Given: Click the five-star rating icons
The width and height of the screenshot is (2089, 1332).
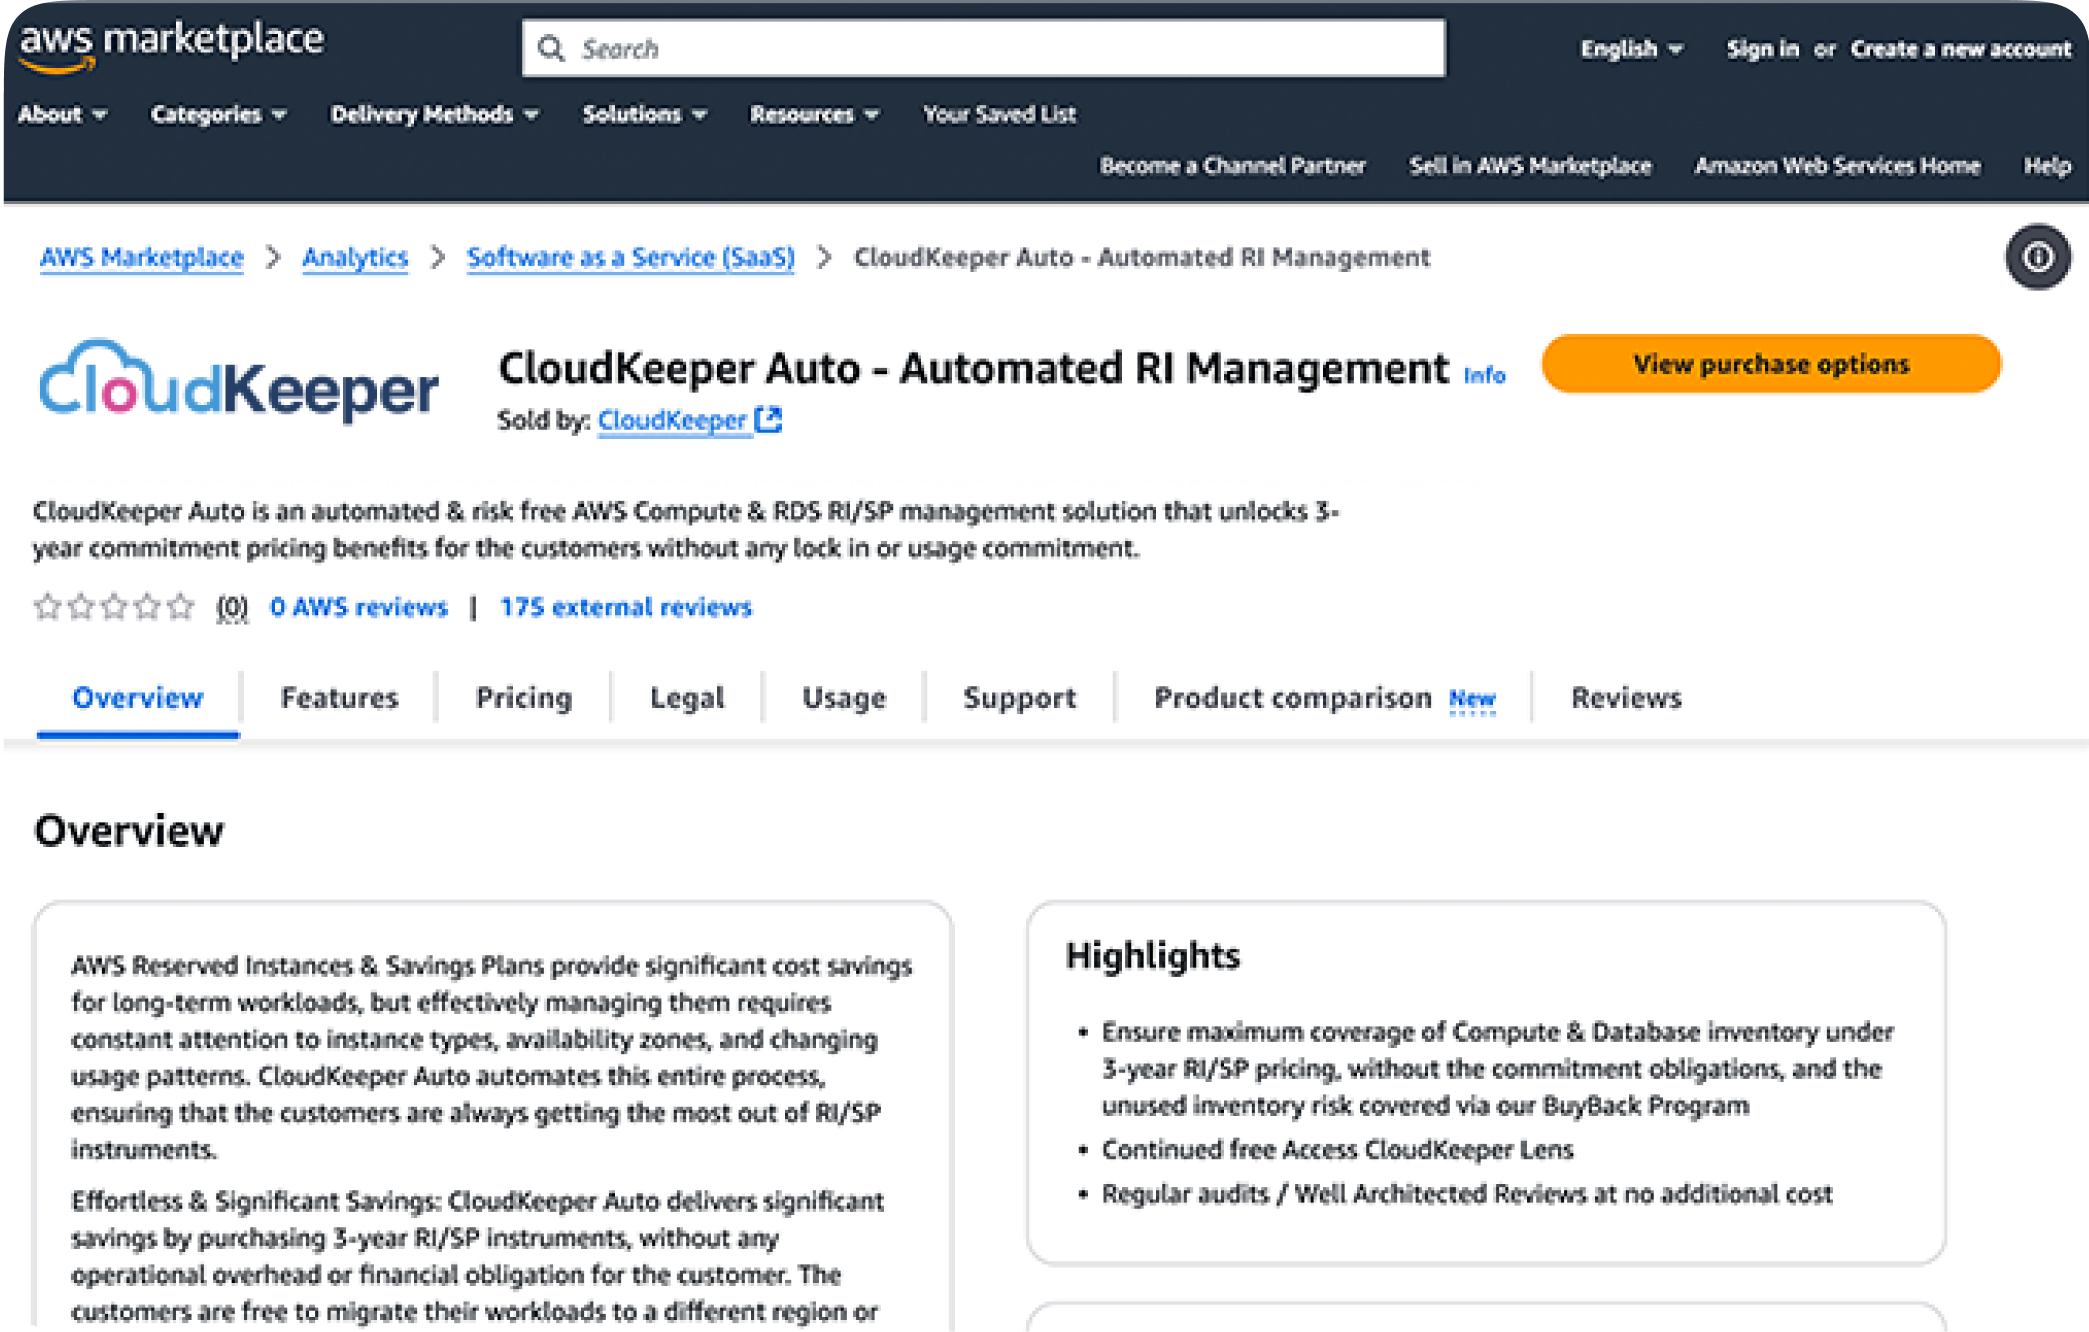Looking at the screenshot, I should (114, 607).
